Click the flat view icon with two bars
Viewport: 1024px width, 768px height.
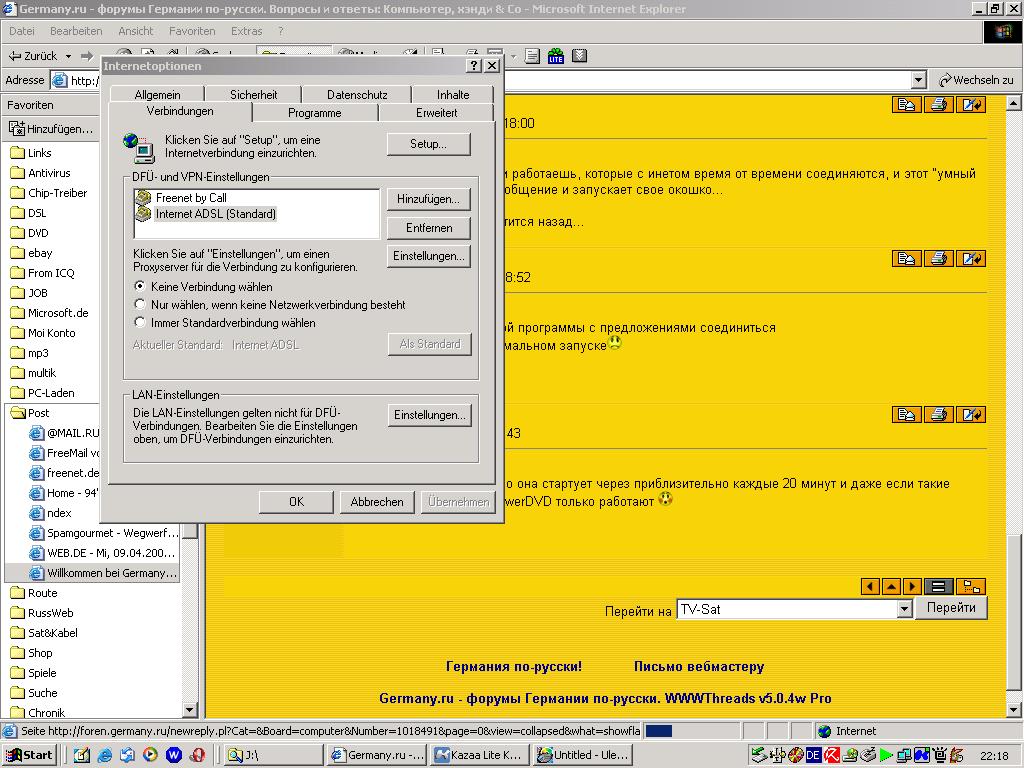[x=938, y=586]
